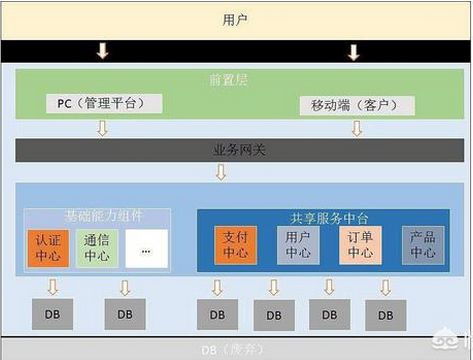The width and height of the screenshot is (473, 360).
Task: Click the 用户 banner box
Action: point(236,21)
